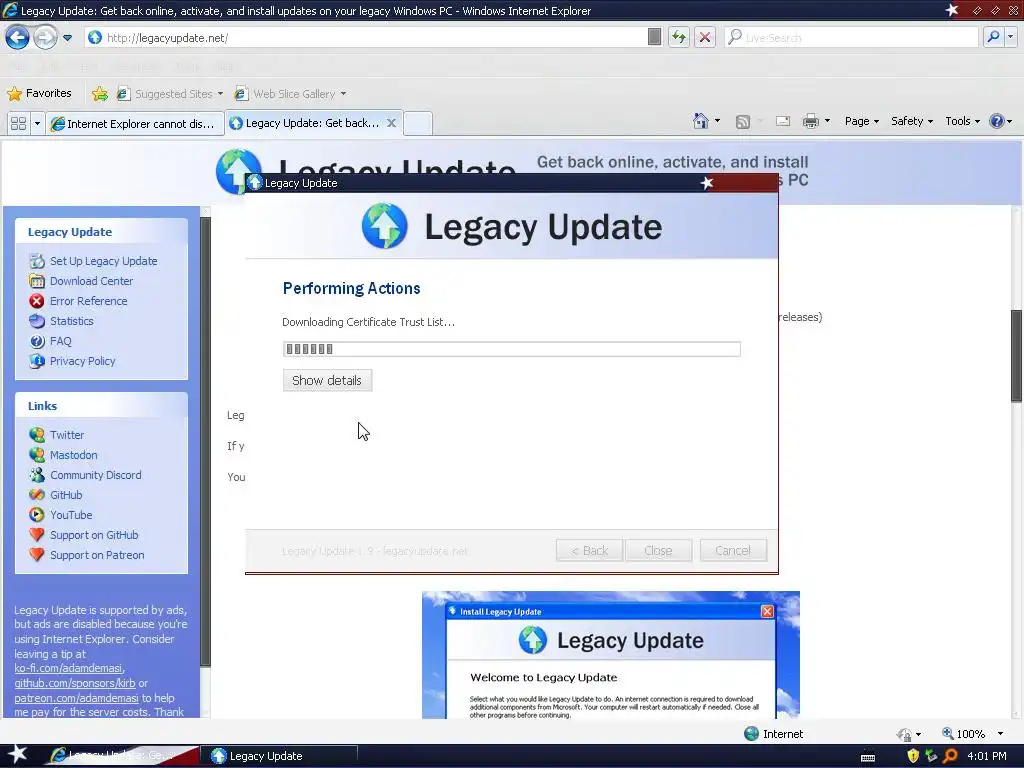
Task: Click the Download Center sidebar icon
Action: 37,281
